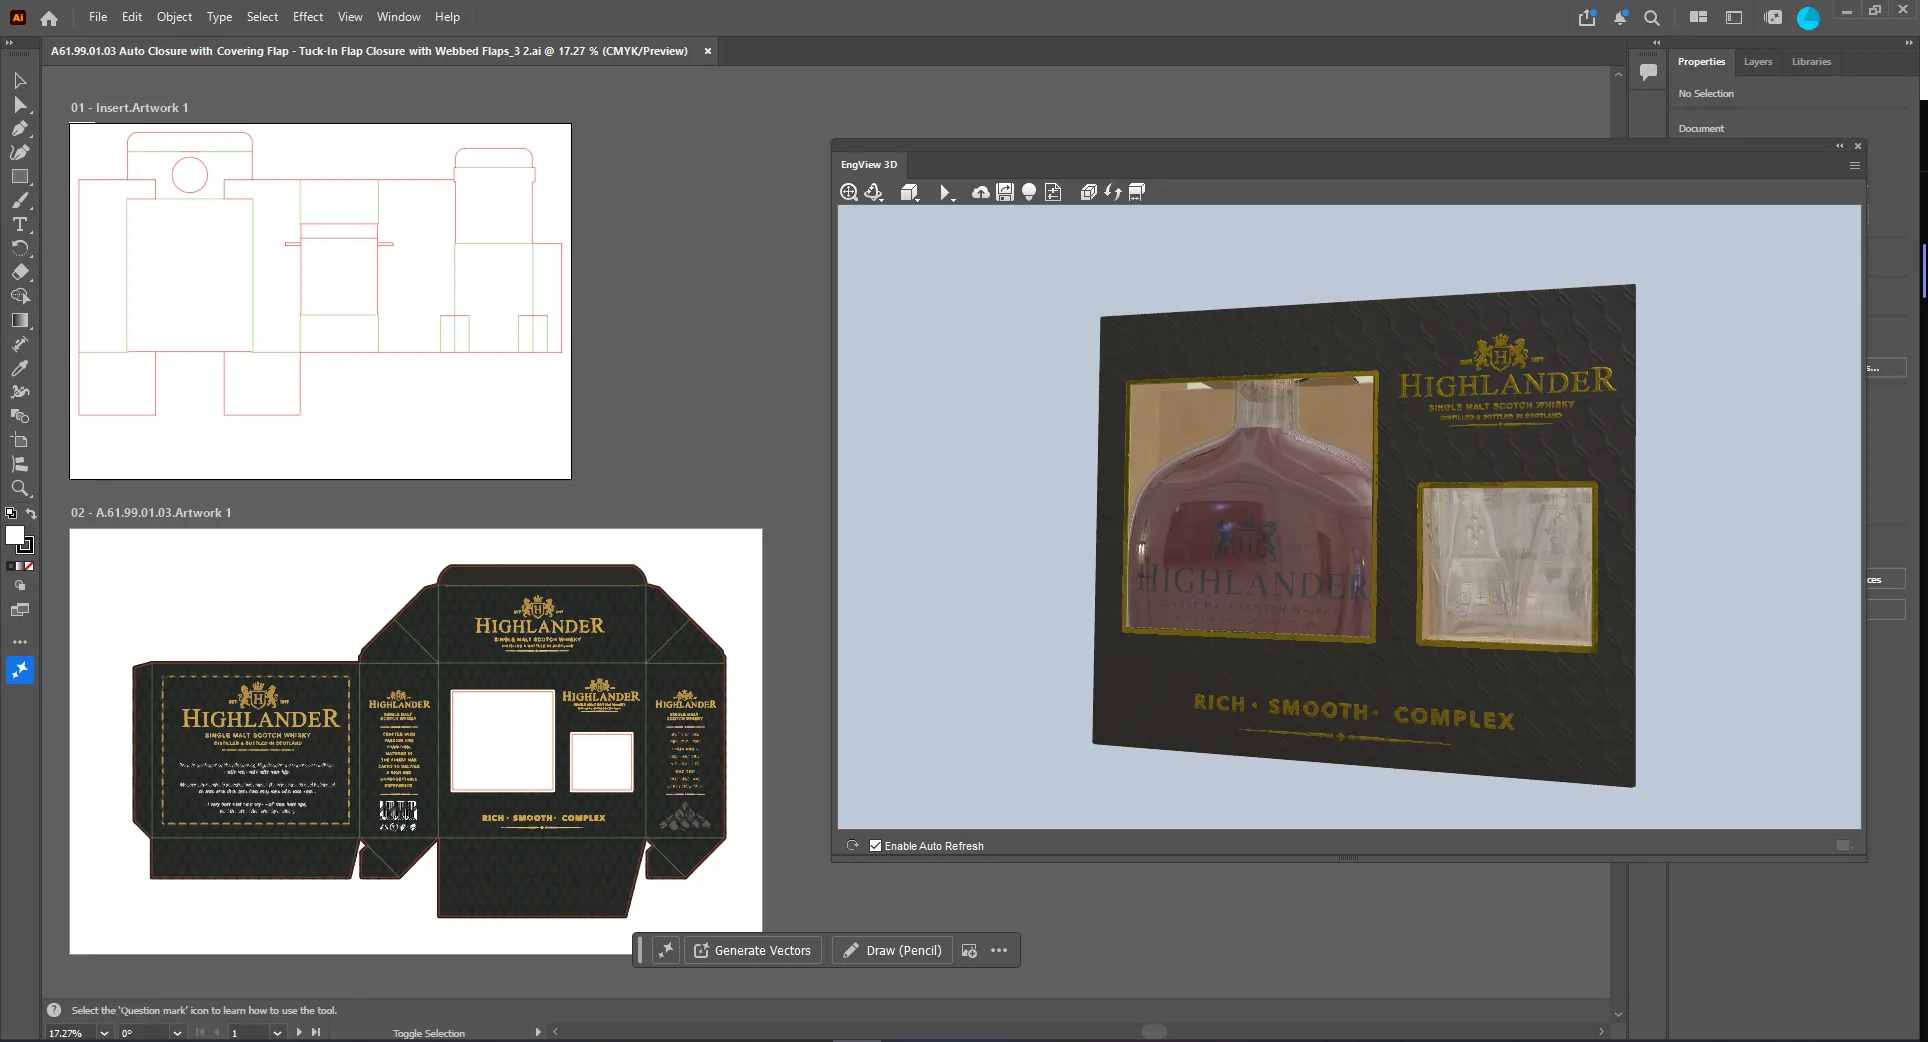Open the rotation angle dropdown
The image size is (1928, 1042).
click(x=177, y=1033)
